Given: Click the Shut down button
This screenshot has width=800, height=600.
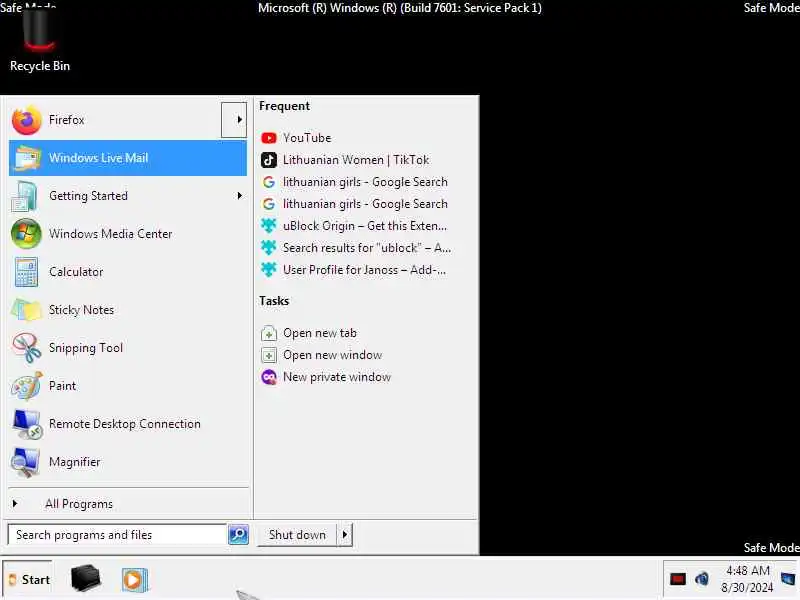Looking at the screenshot, I should pyautogui.click(x=297, y=535).
